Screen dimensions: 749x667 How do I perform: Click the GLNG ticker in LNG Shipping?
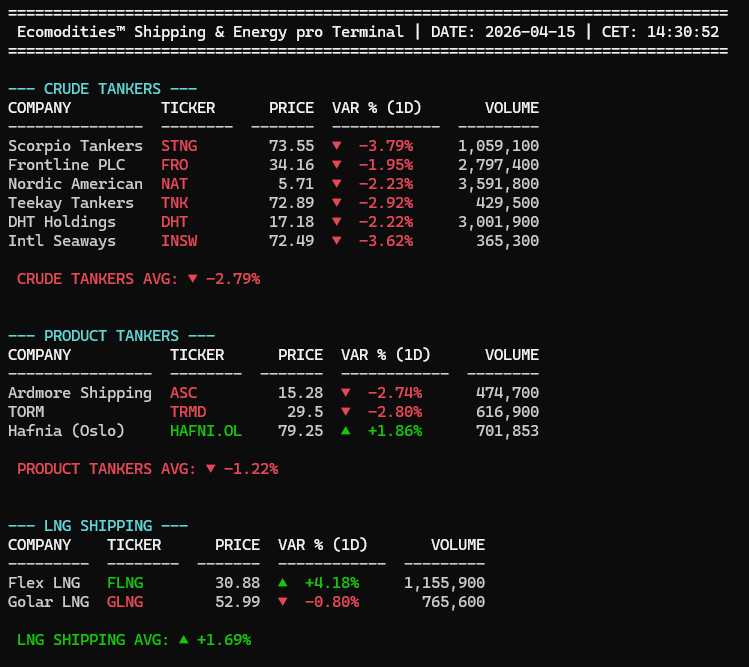pos(125,602)
